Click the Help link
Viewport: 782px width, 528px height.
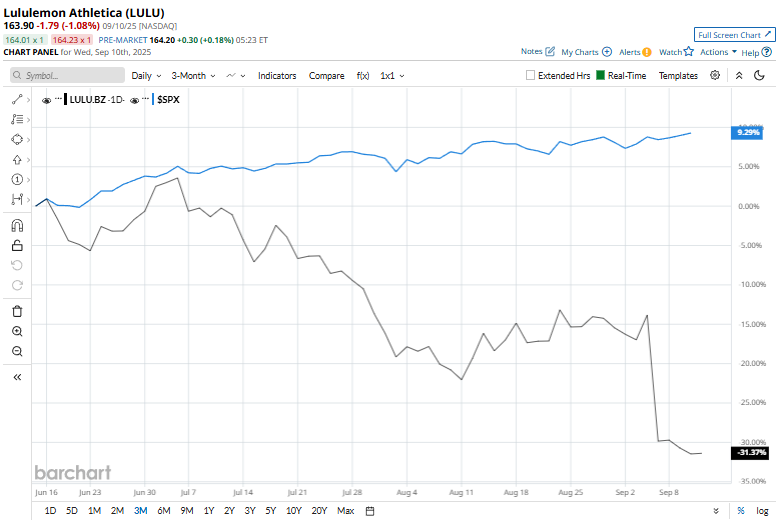[x=750, y=52]
